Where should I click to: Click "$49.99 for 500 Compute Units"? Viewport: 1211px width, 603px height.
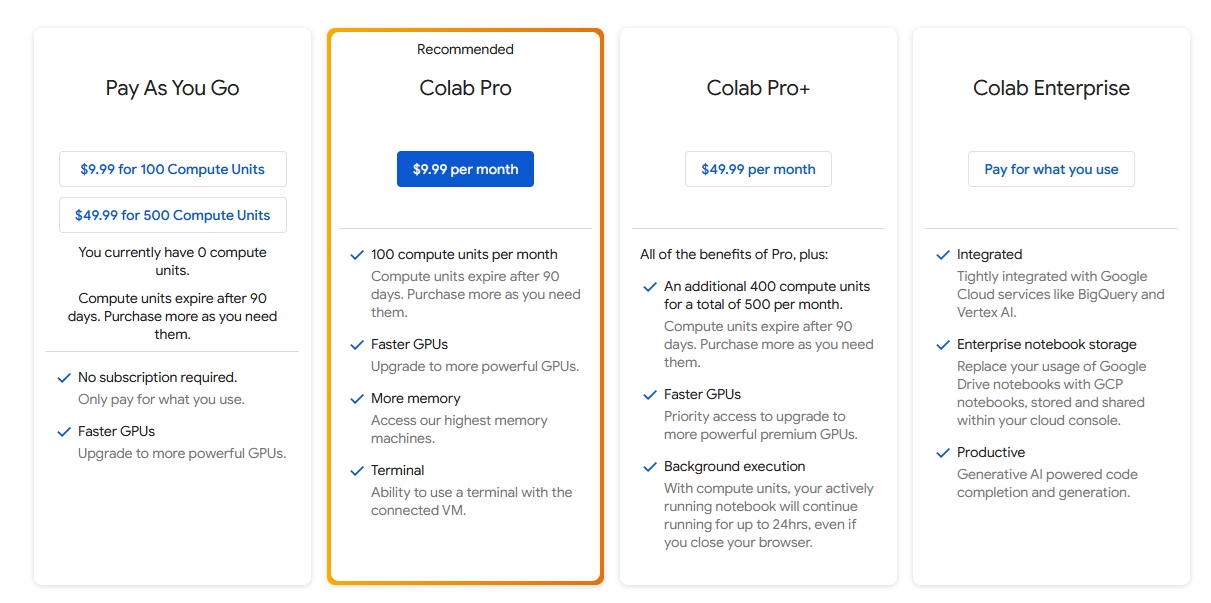[x=172, y=215]
